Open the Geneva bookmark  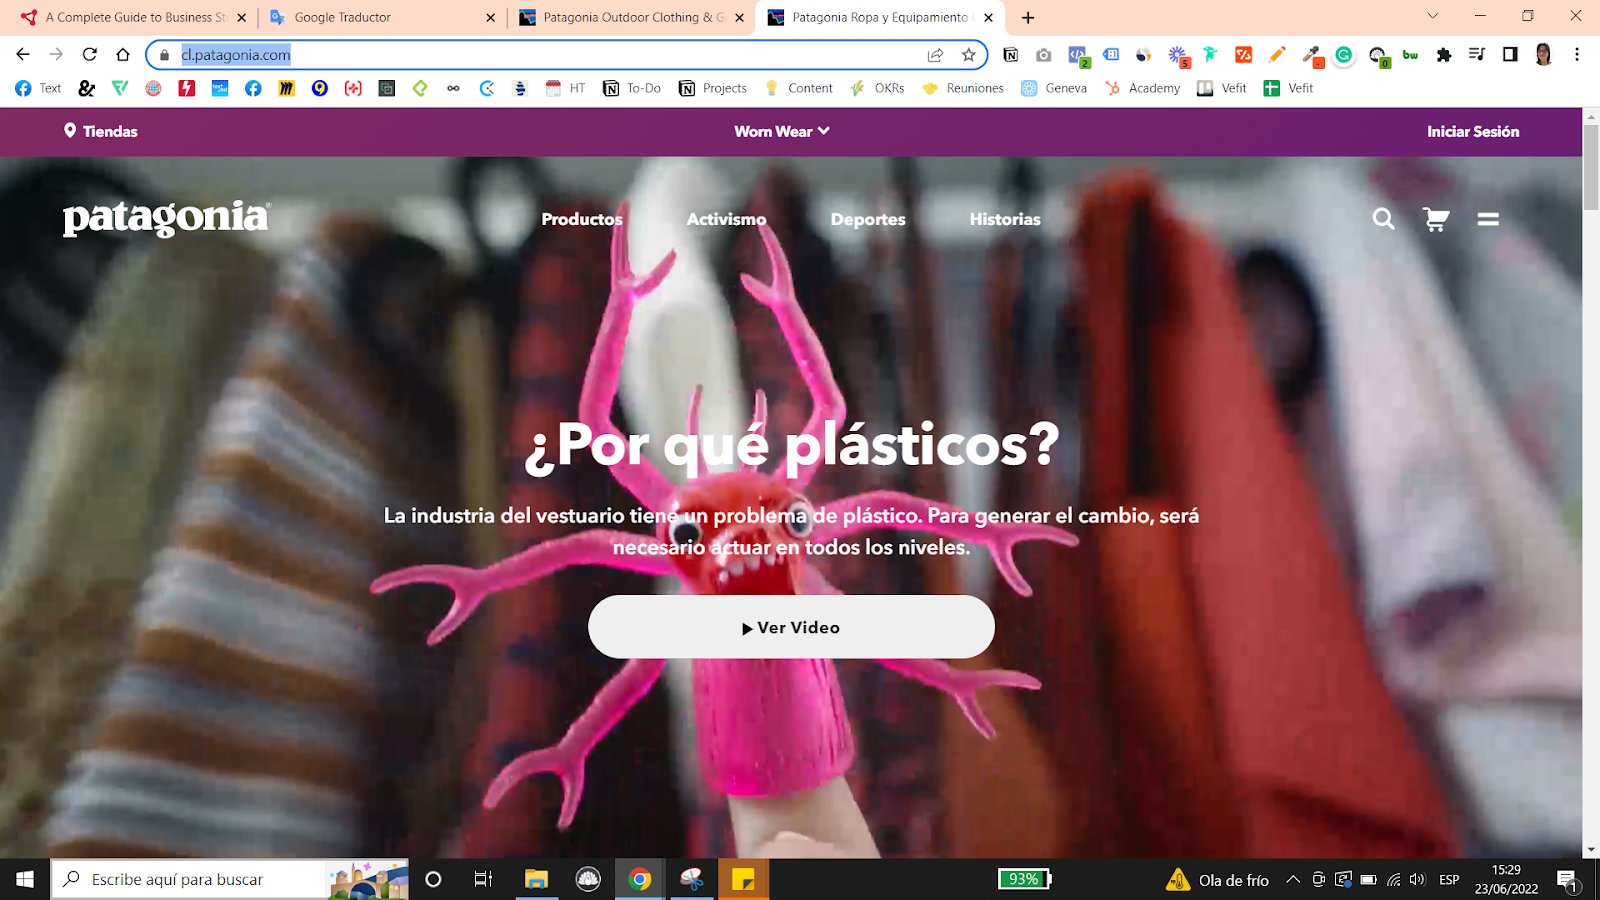point(1054,88)
